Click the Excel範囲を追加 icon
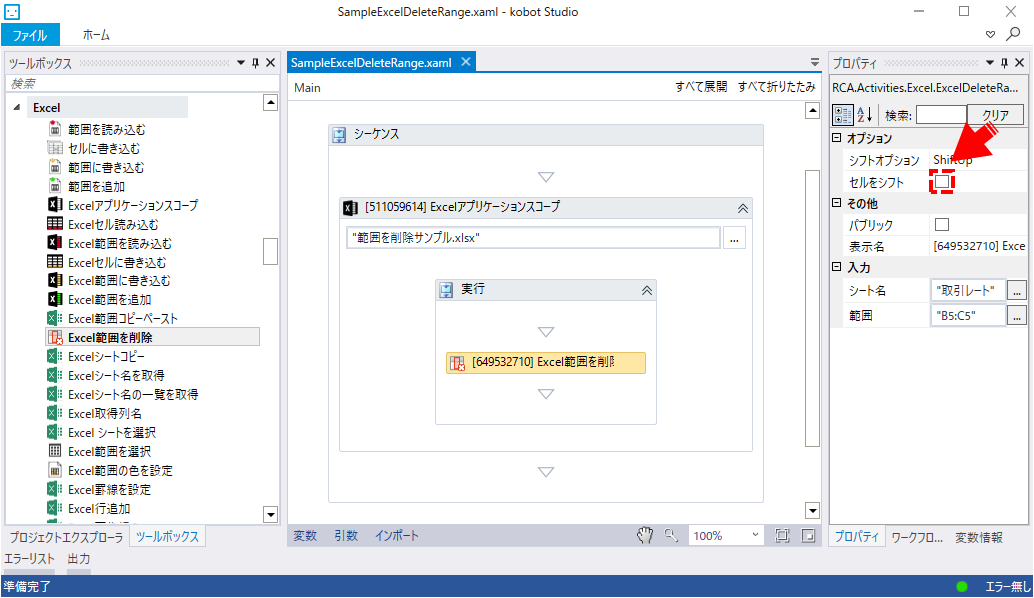This screenshot has width=1034, height=598. pos(55,299)
